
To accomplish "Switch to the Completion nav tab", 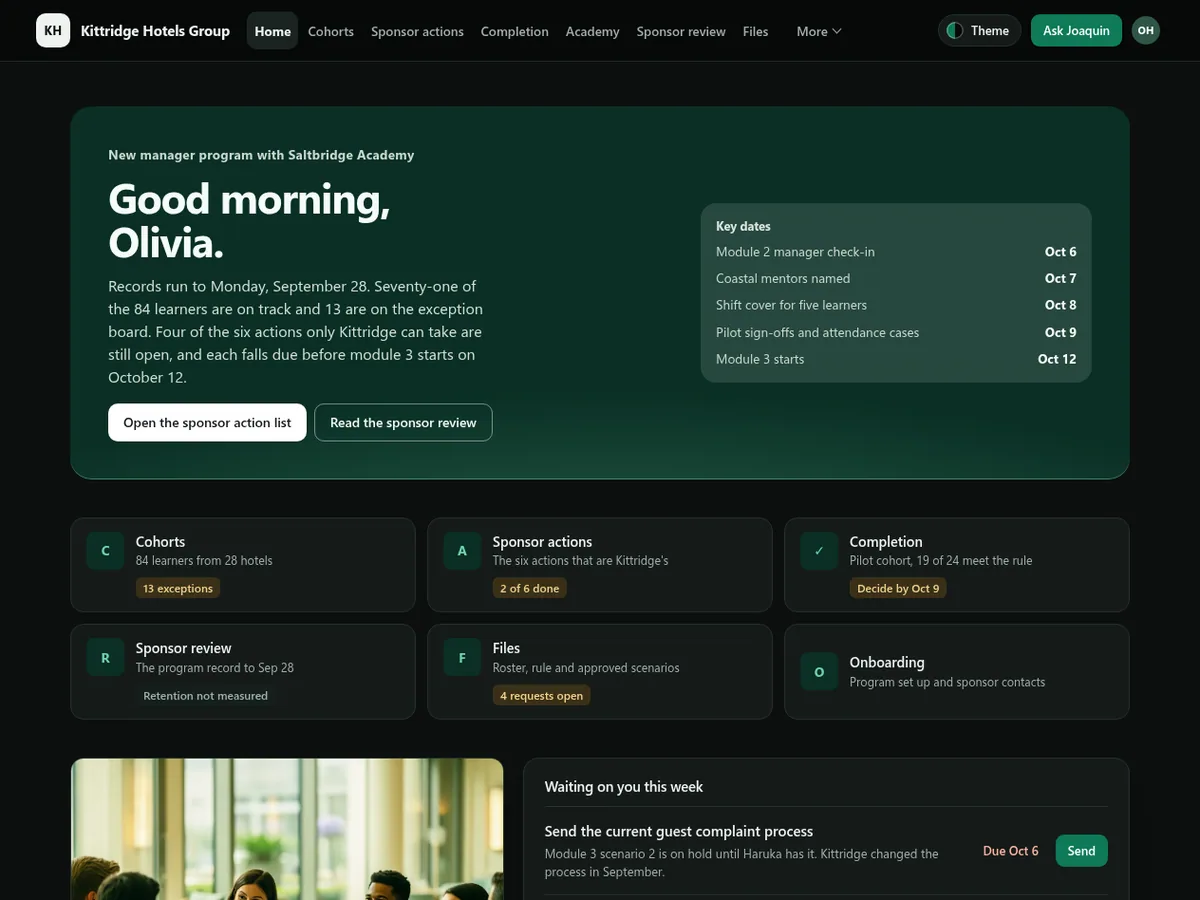I will [514, 31].
